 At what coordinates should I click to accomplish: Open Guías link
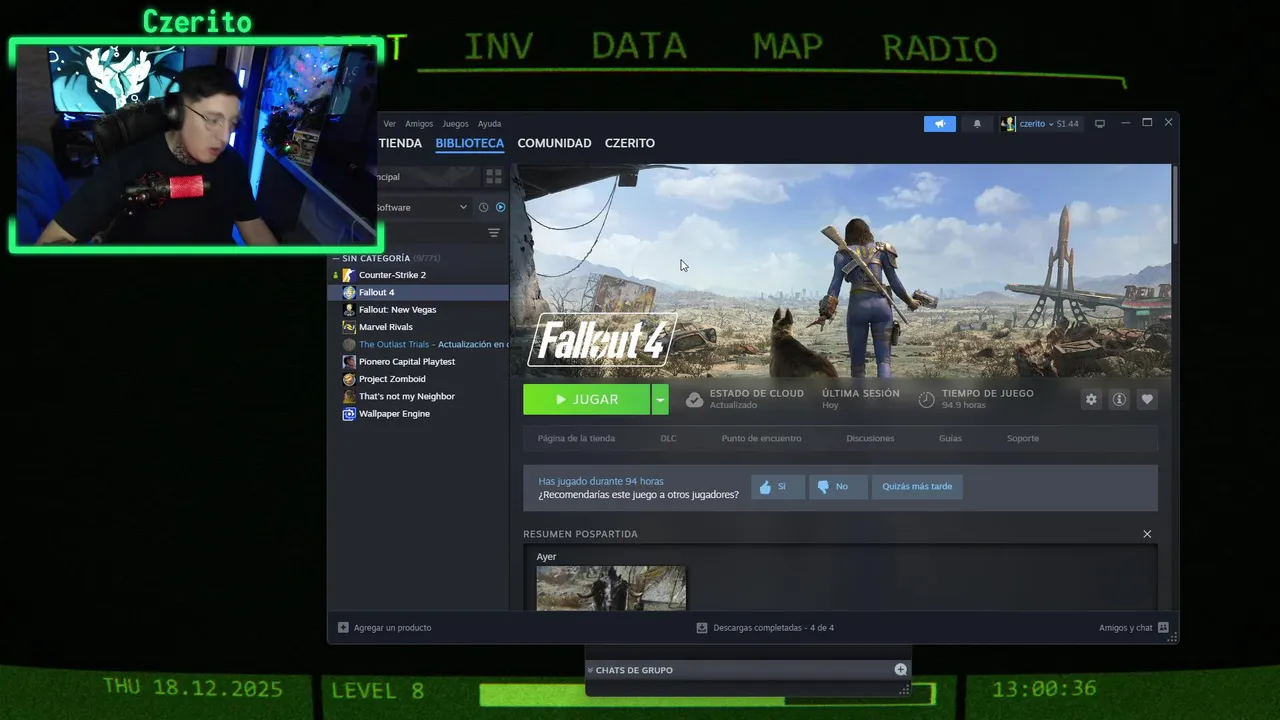pos(950,438)
